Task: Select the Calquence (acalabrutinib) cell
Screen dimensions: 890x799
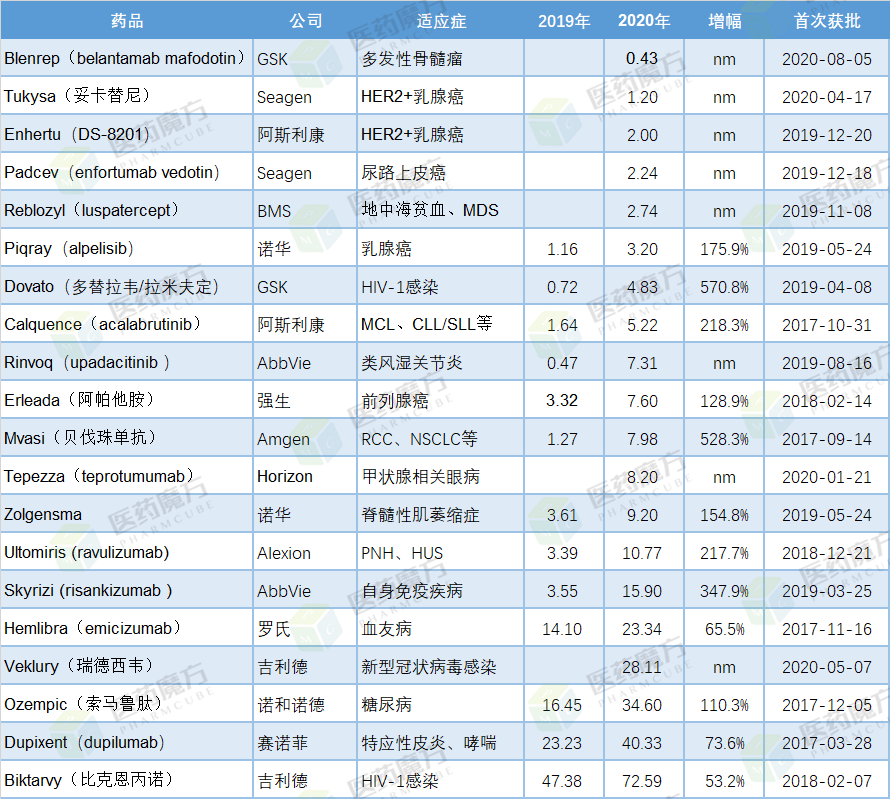Action: tap(127, 324)
